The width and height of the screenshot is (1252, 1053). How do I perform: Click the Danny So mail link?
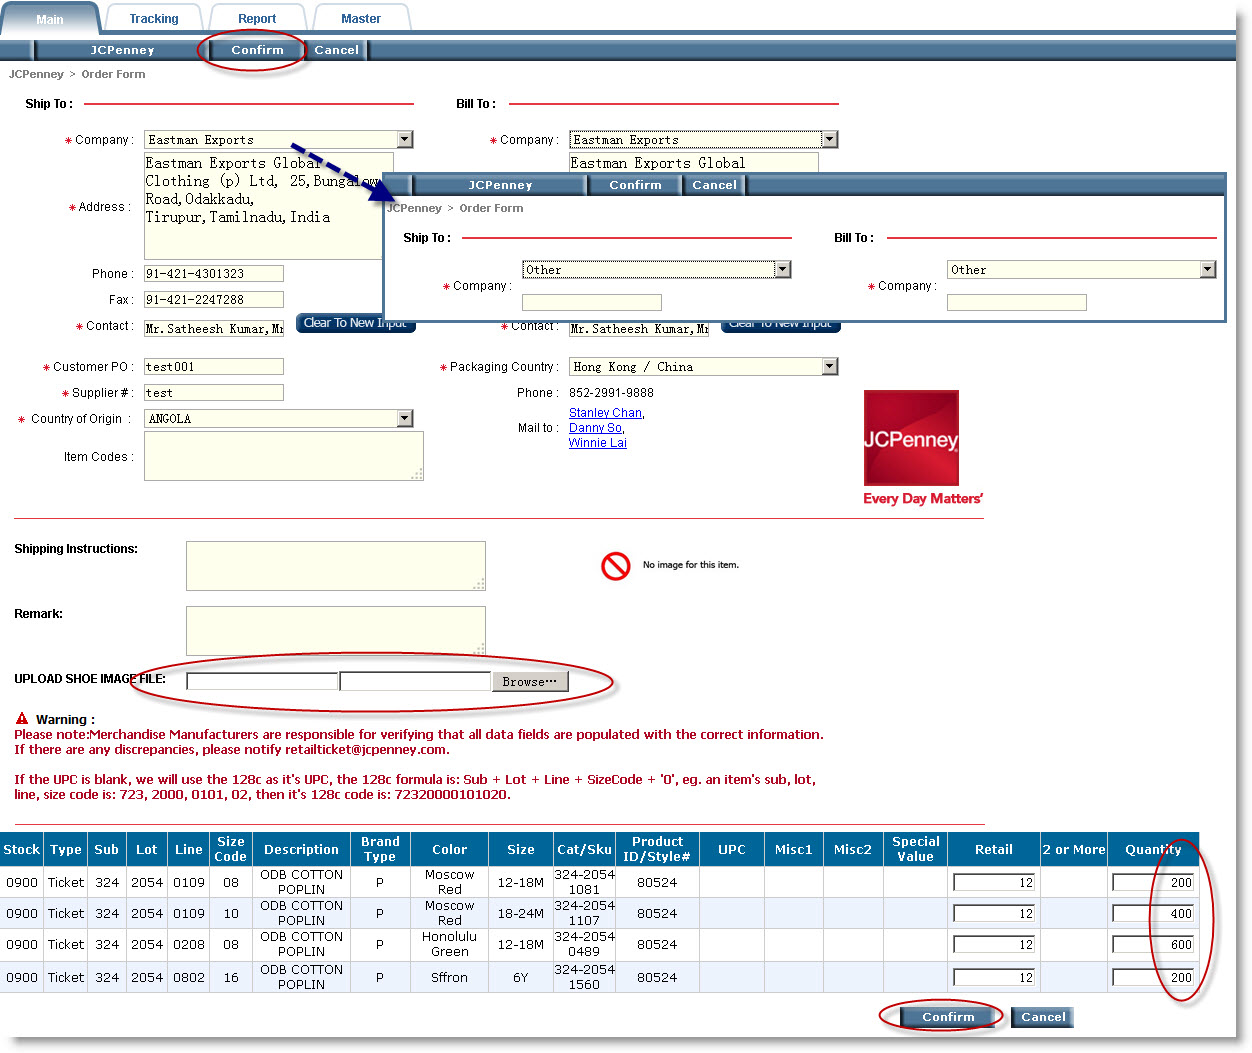click(596, 428)
